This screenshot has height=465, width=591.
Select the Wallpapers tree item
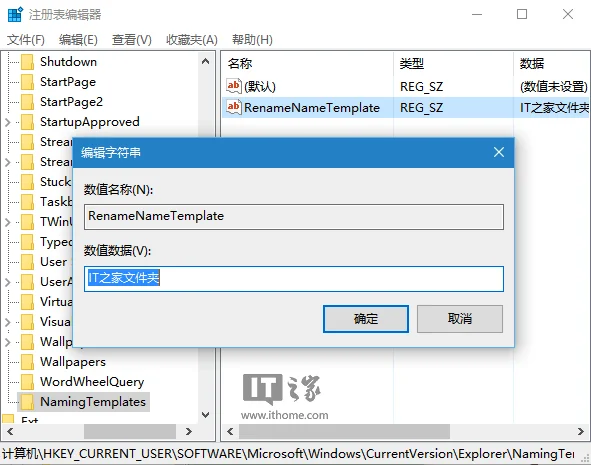[x=73, y=362]
